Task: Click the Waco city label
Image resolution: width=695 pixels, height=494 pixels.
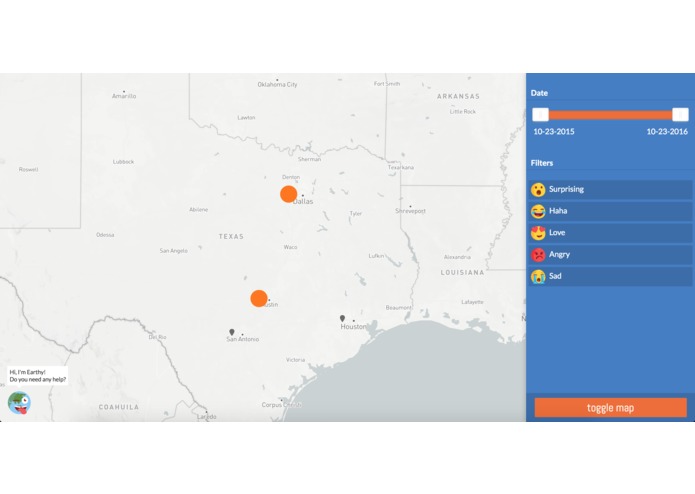Action: tap(290, 247)
